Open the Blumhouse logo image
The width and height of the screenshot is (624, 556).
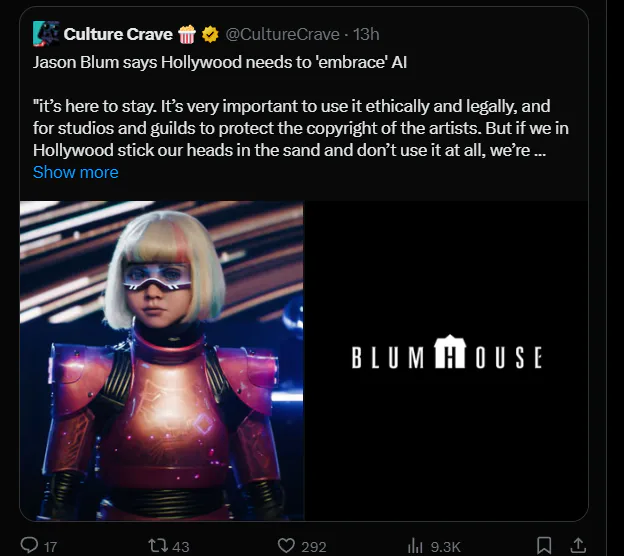446,358
